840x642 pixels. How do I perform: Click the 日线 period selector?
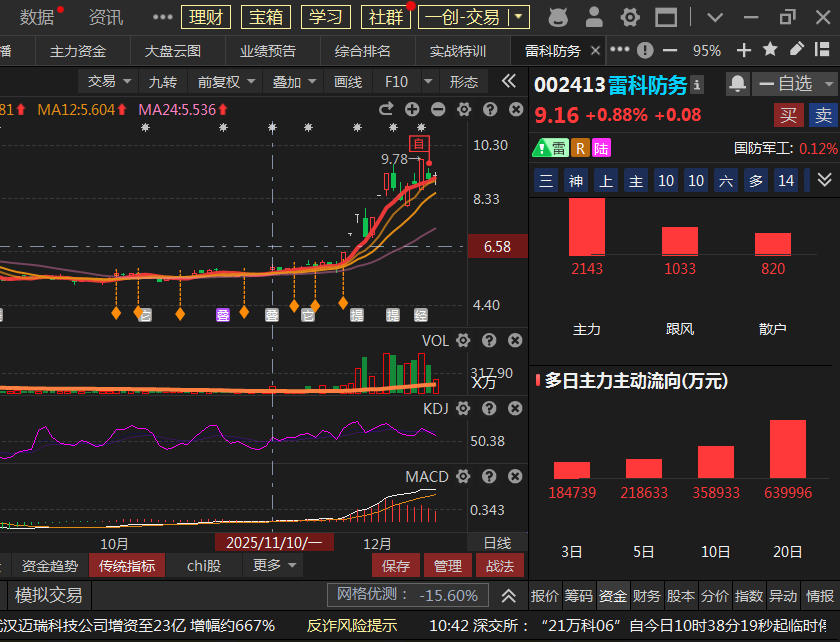(497, 543)
